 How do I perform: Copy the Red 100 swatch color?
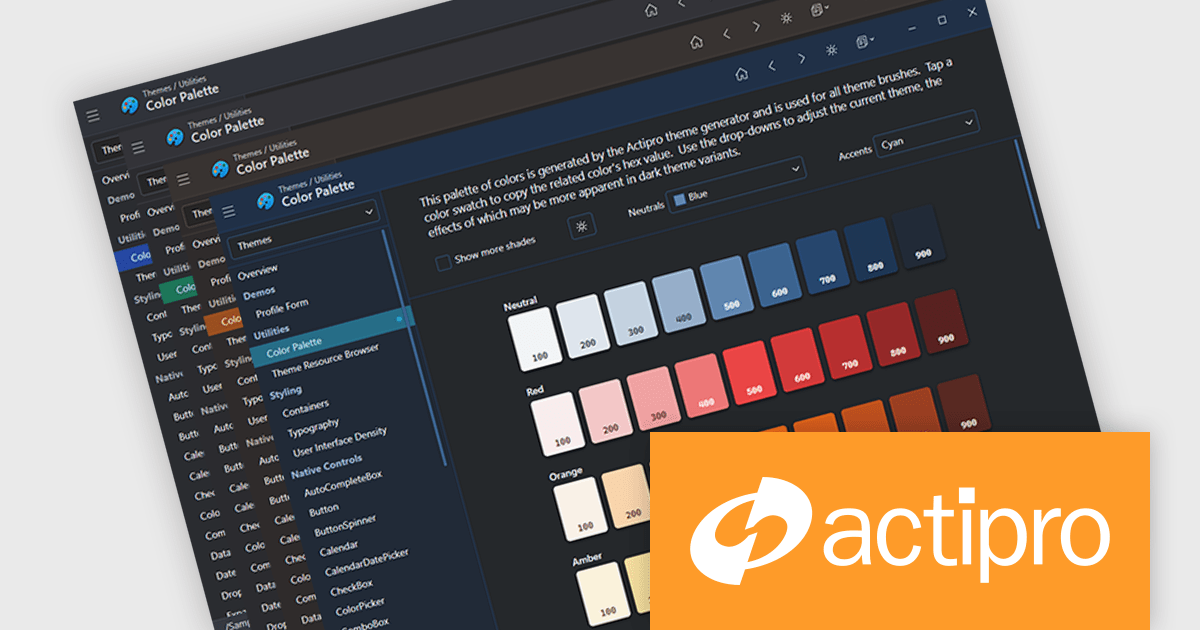click(556, 424)
